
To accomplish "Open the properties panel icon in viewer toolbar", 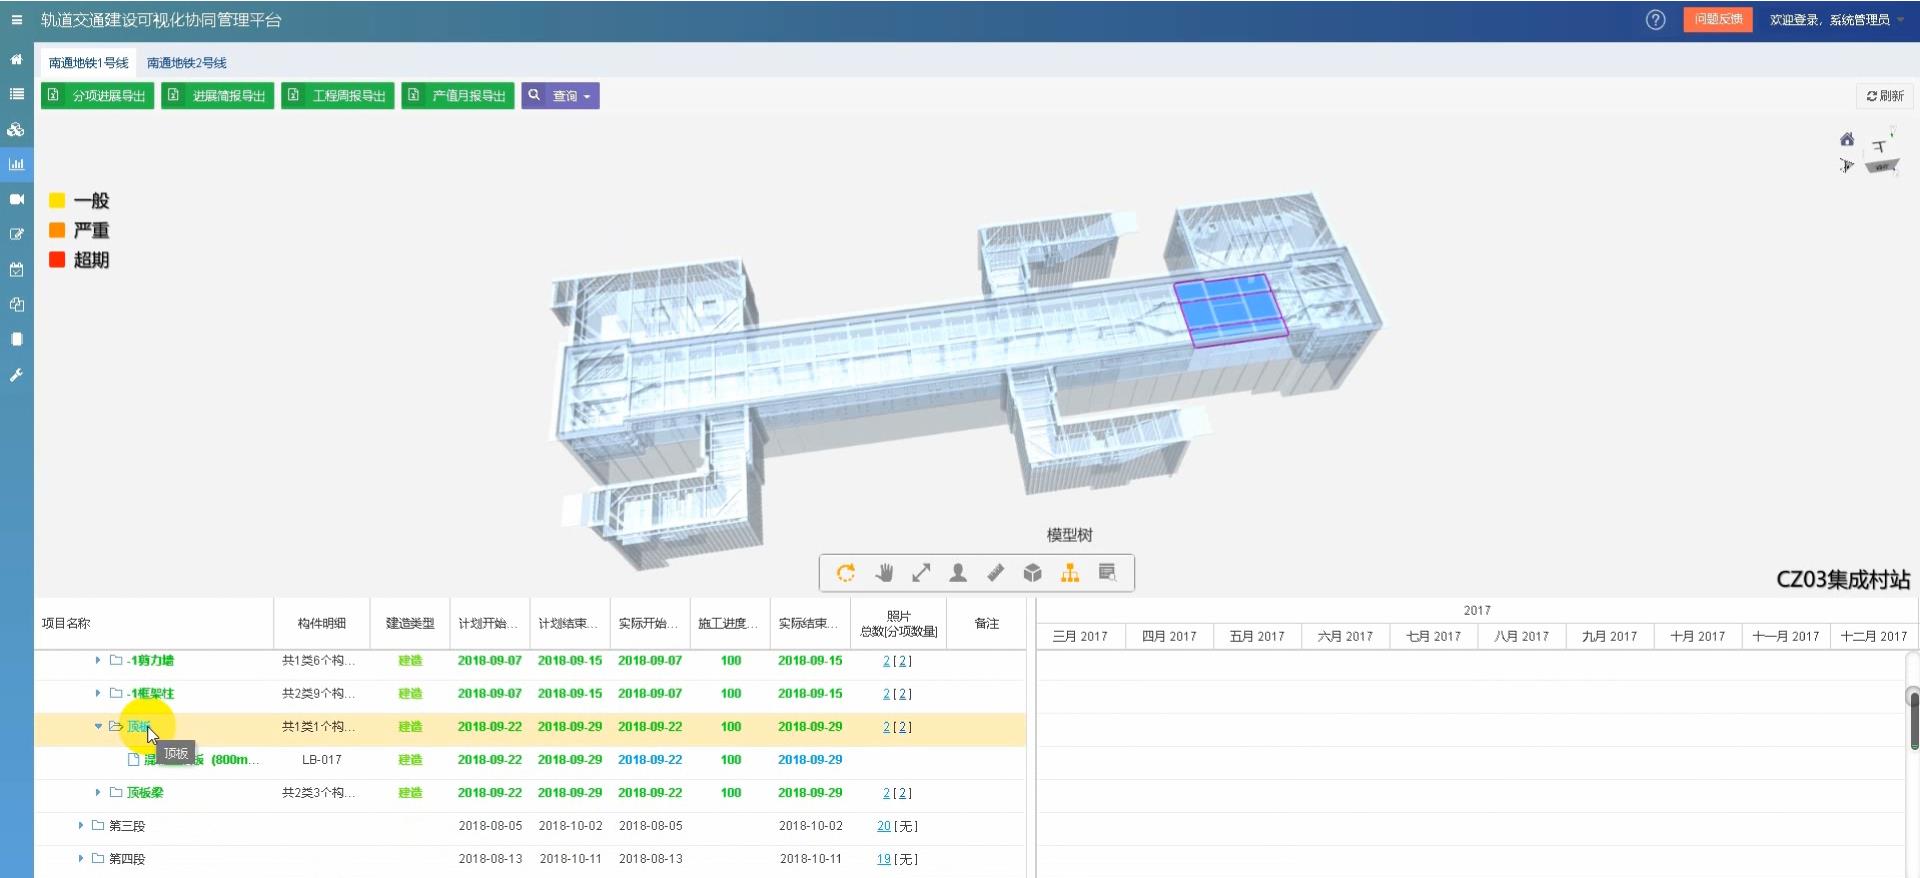I will (1107, 573).
